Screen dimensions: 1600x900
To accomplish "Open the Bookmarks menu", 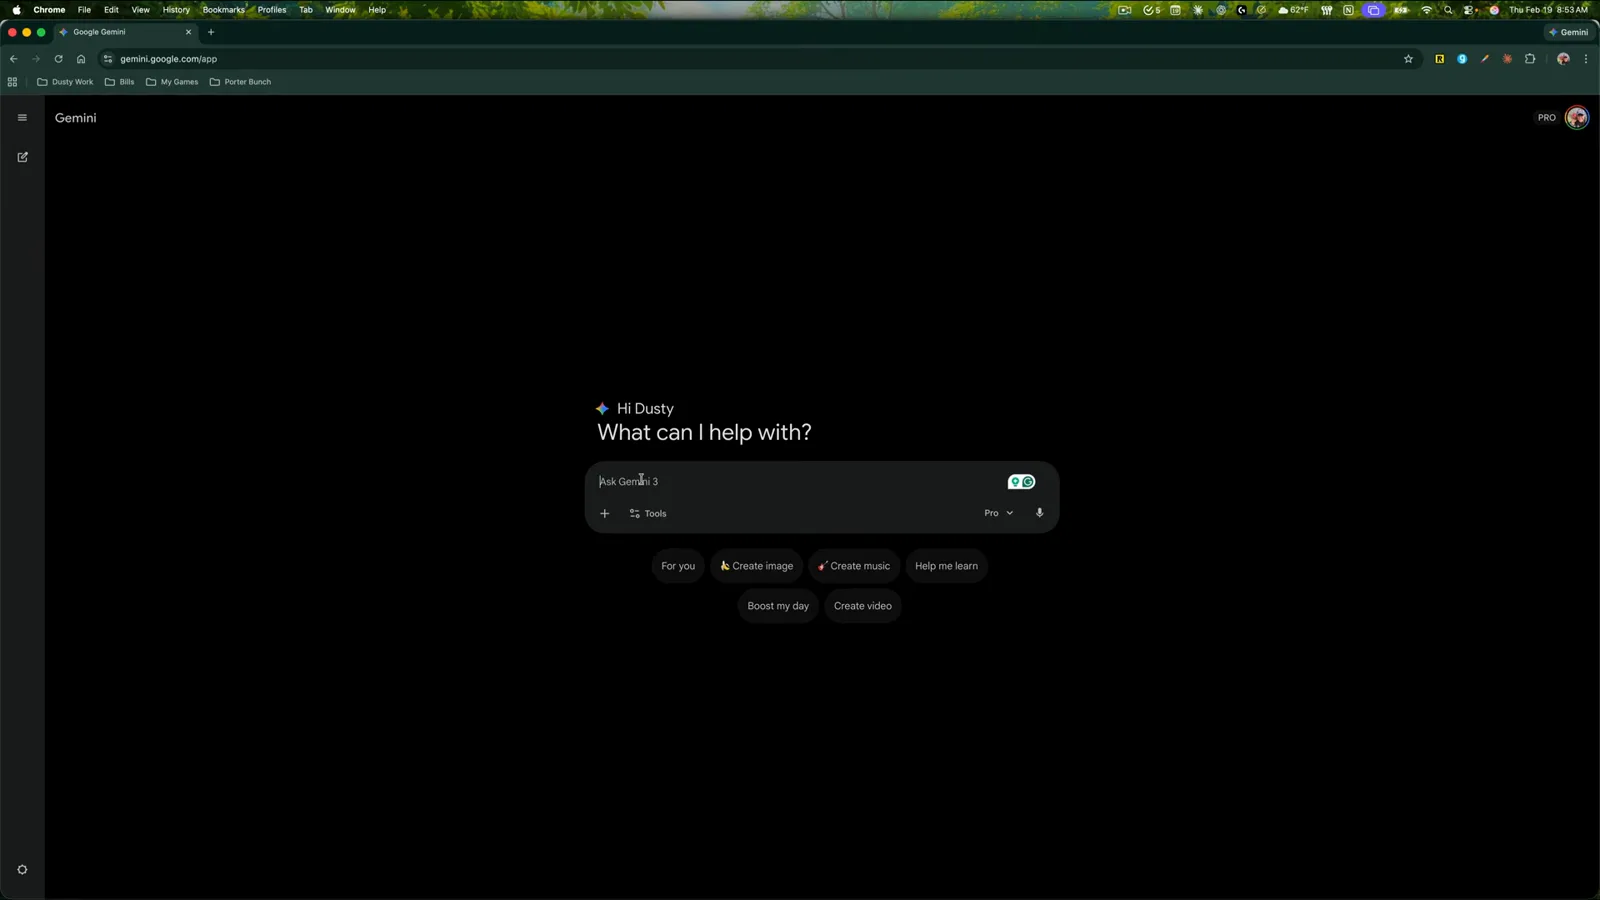I will coord(223,10).
